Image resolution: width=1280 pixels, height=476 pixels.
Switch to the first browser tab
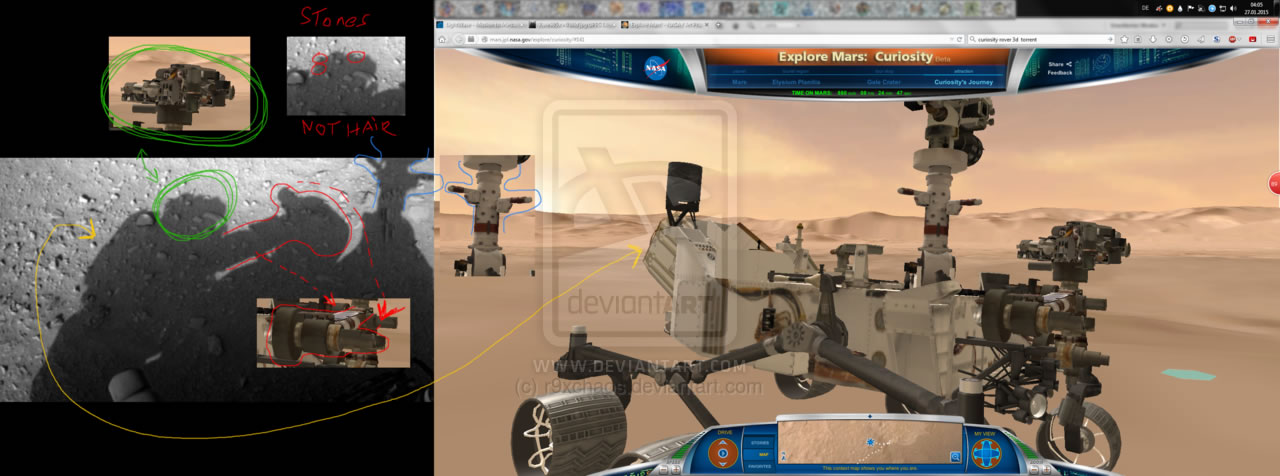(481, 25)
